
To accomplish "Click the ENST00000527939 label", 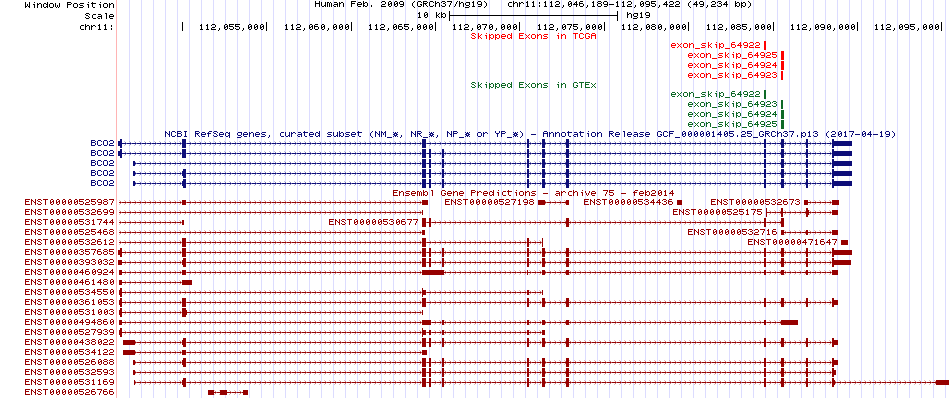I will tap(70, 332).
